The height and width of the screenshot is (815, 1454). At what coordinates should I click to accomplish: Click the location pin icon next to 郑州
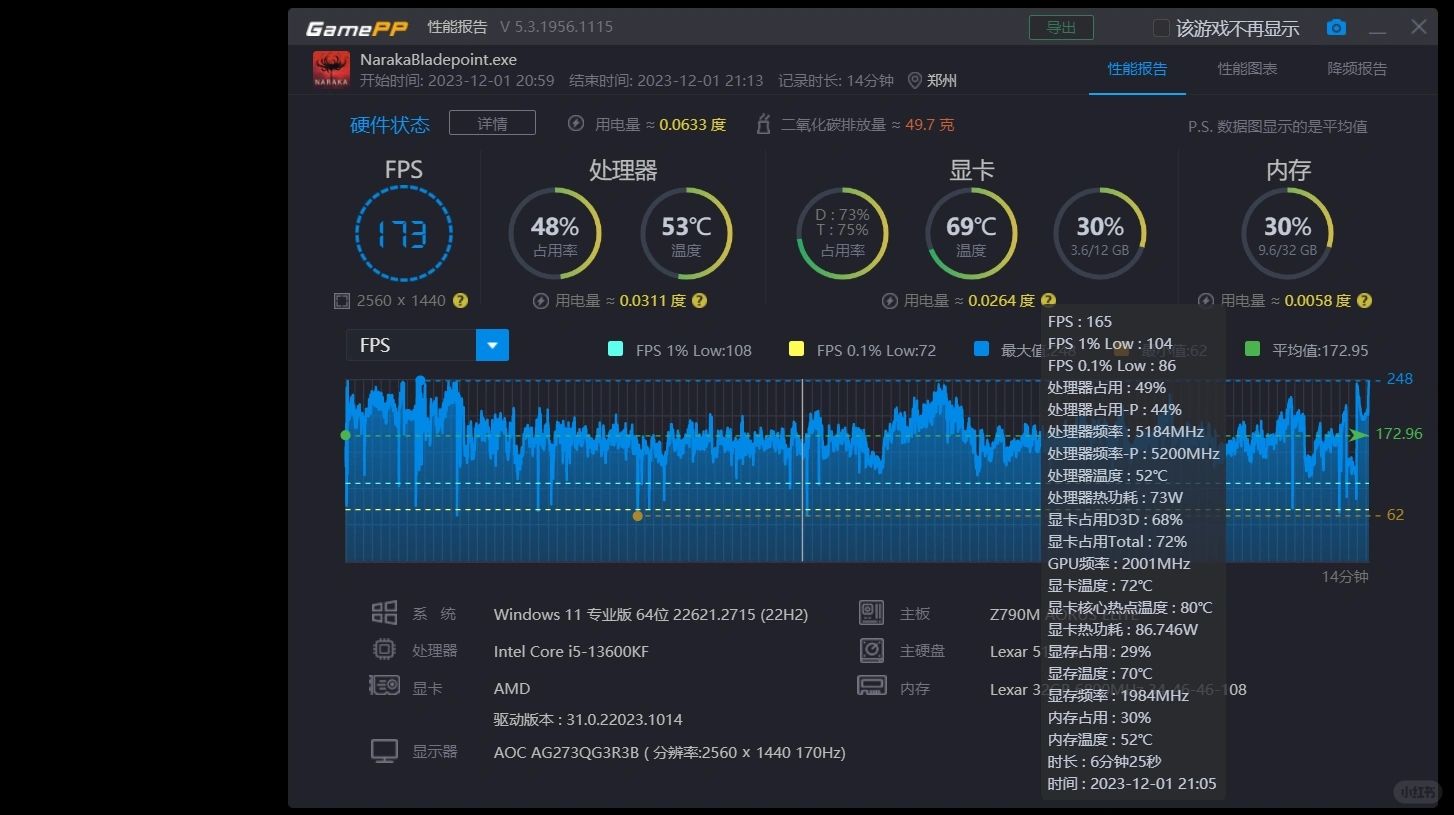pos(914,81)
